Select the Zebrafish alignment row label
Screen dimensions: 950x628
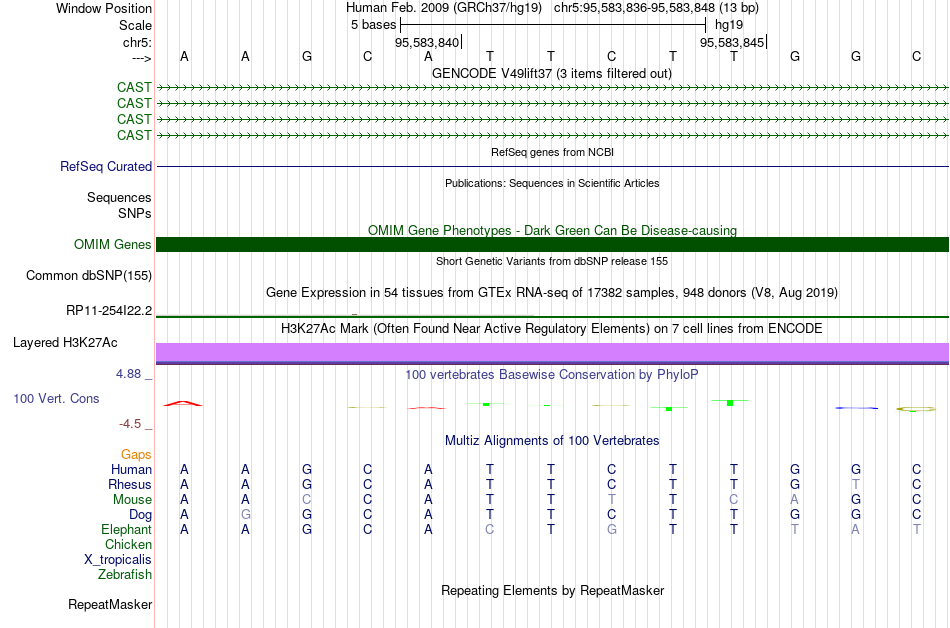tap(125, 574)
